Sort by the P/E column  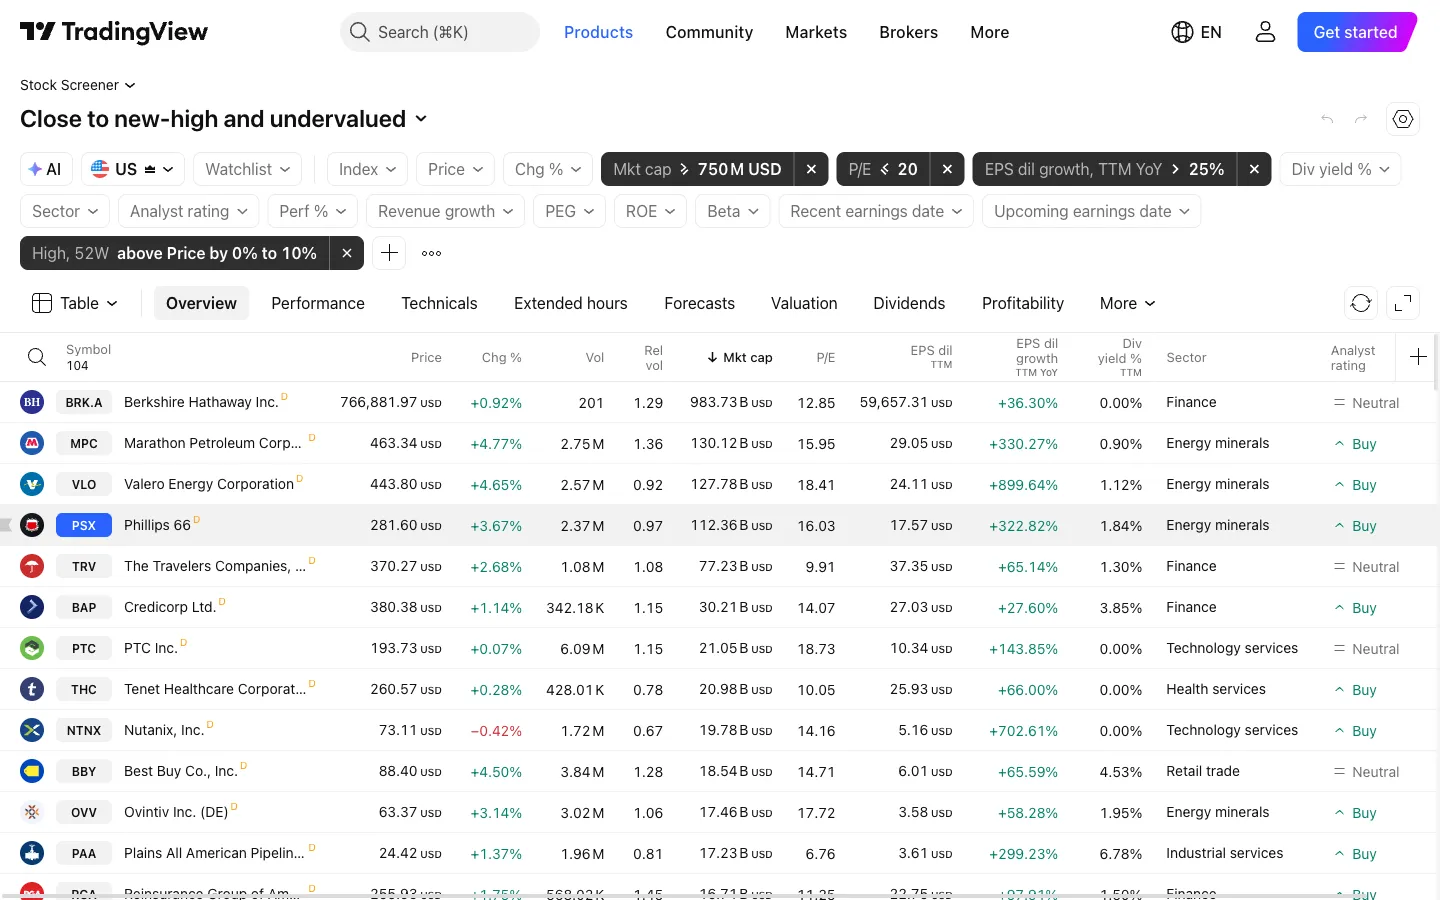coord(825,357)
